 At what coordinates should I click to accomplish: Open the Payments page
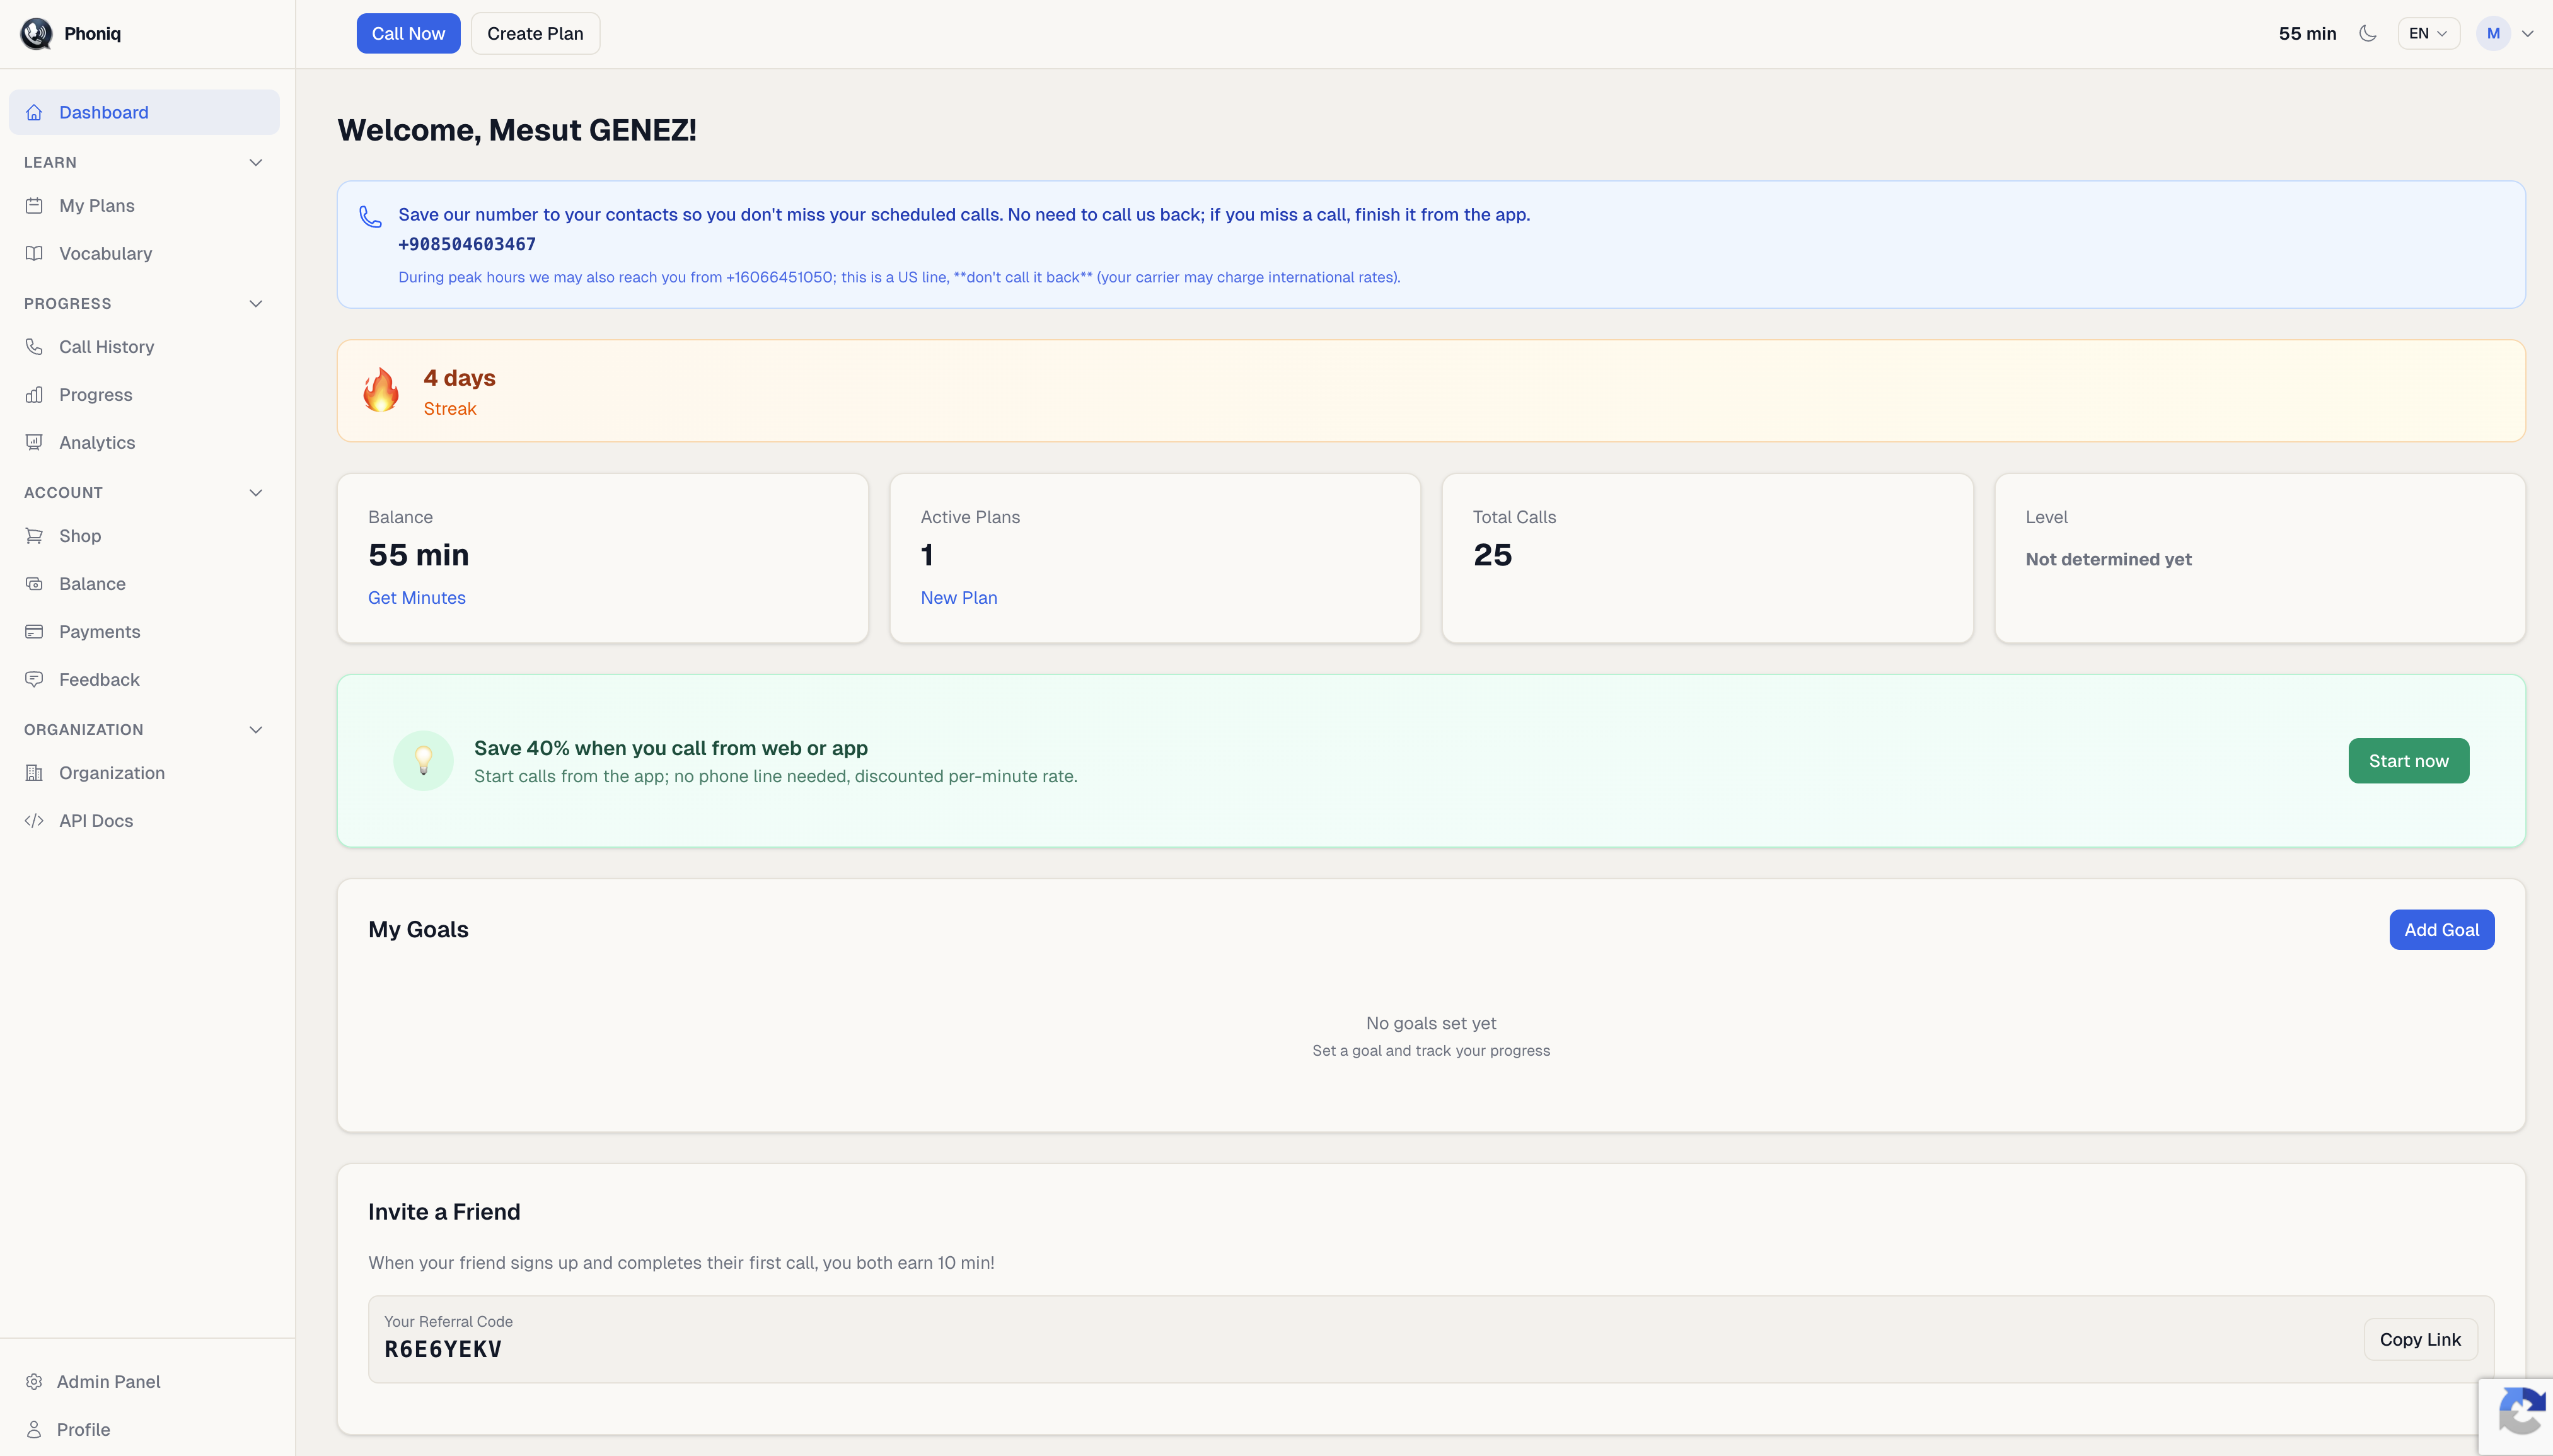(x=144, y=631)
